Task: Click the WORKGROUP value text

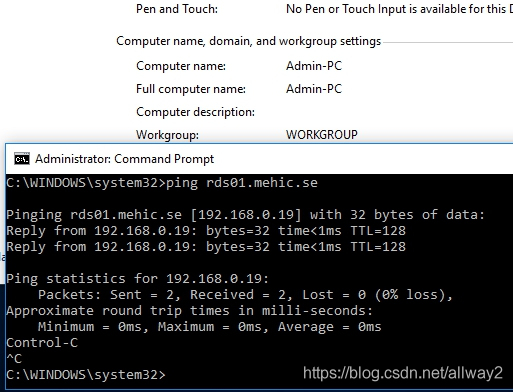Action: (x=322, y=135)
